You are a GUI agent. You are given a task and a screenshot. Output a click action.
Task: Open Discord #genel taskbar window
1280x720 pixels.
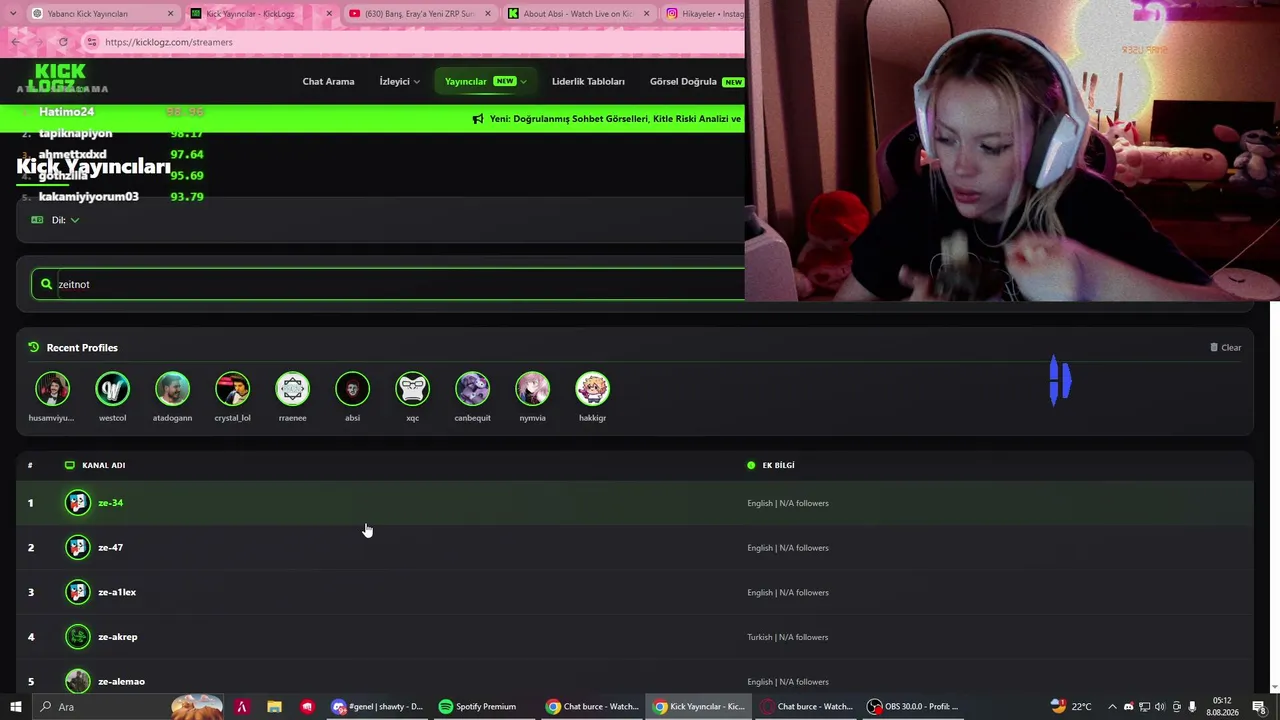point(378,707)
